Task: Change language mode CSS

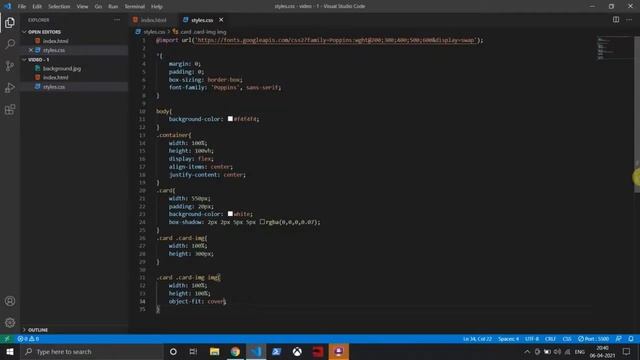Action: coord(567,339)
